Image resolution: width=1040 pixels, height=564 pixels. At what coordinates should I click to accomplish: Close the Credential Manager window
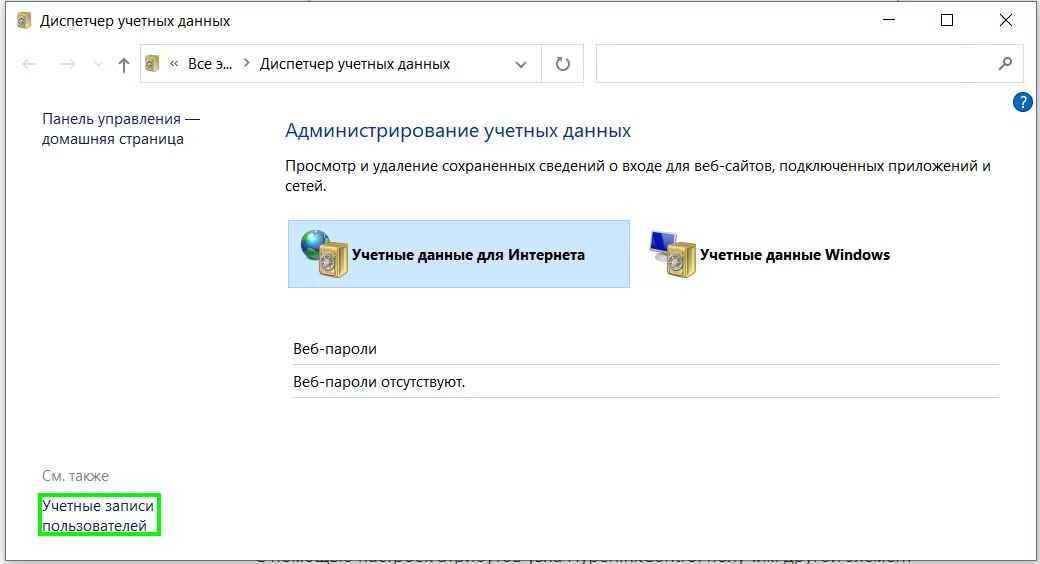point(1006,20)
